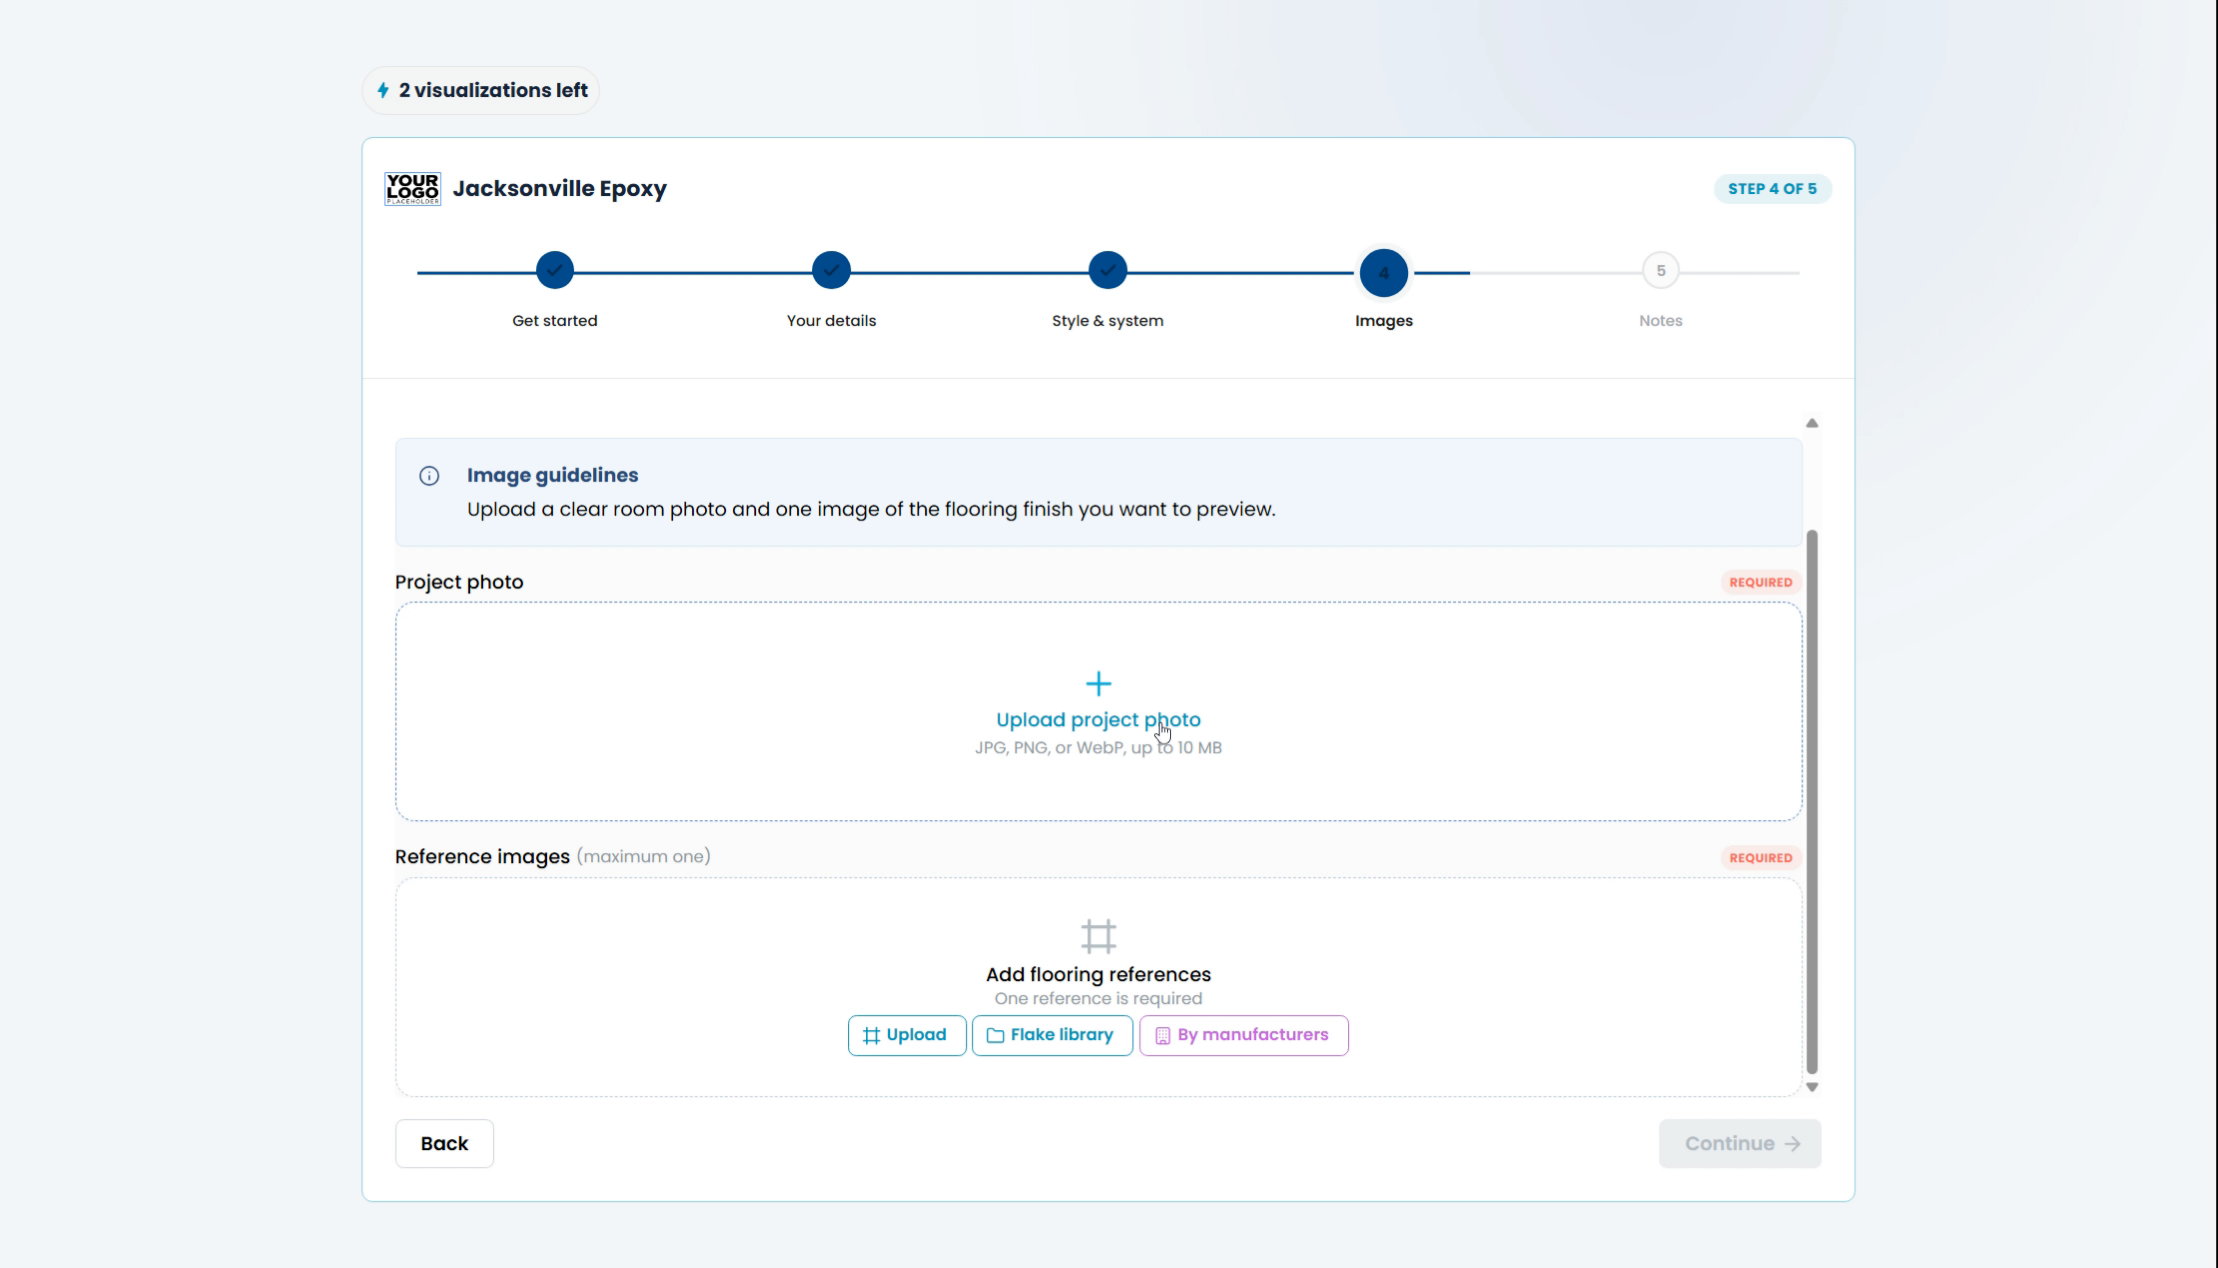Click the Project photo label

[x=459, y=582]
